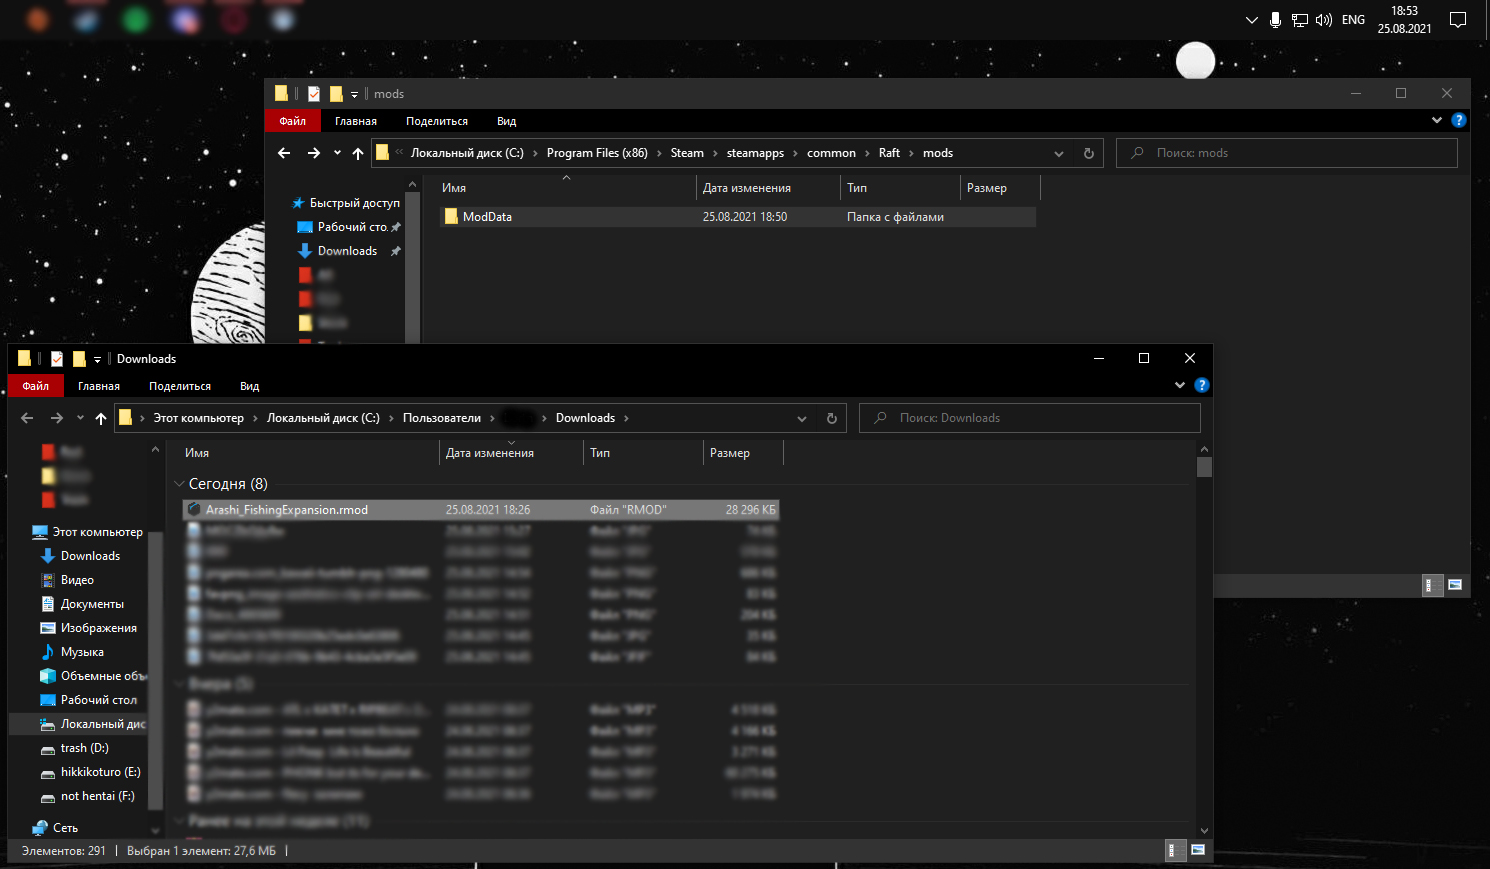Go forward in the mods window
Image resolution: width=1490 pixels, height=869 pixels.
coord(314,153)
